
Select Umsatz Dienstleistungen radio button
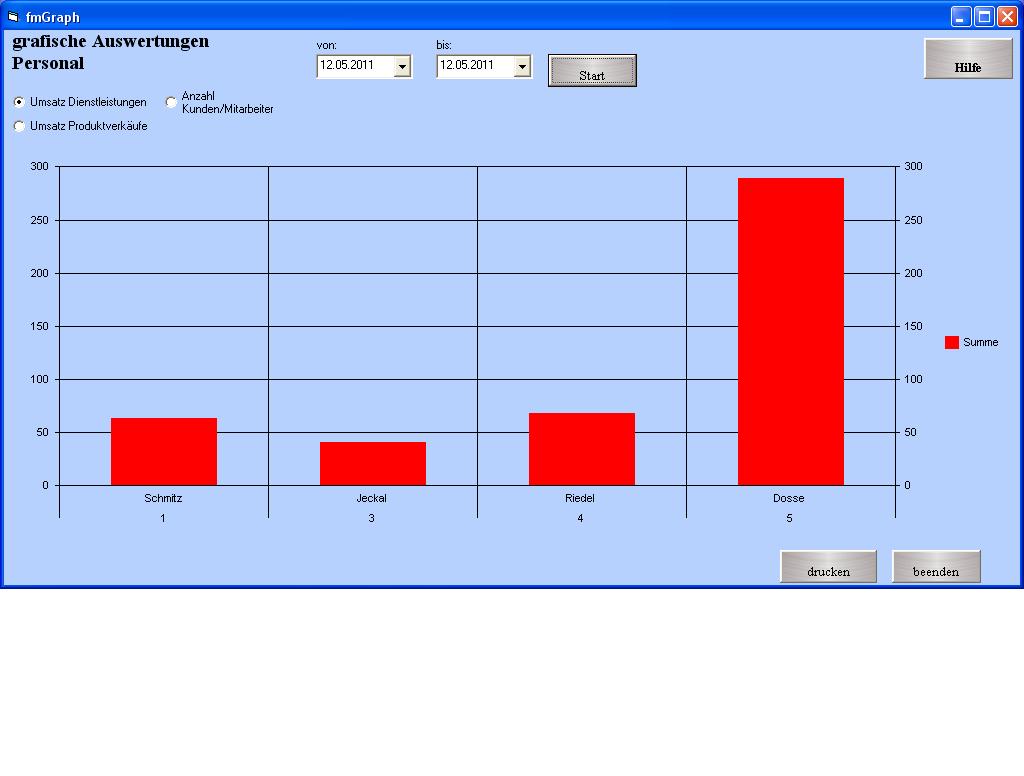pos(20,102)
